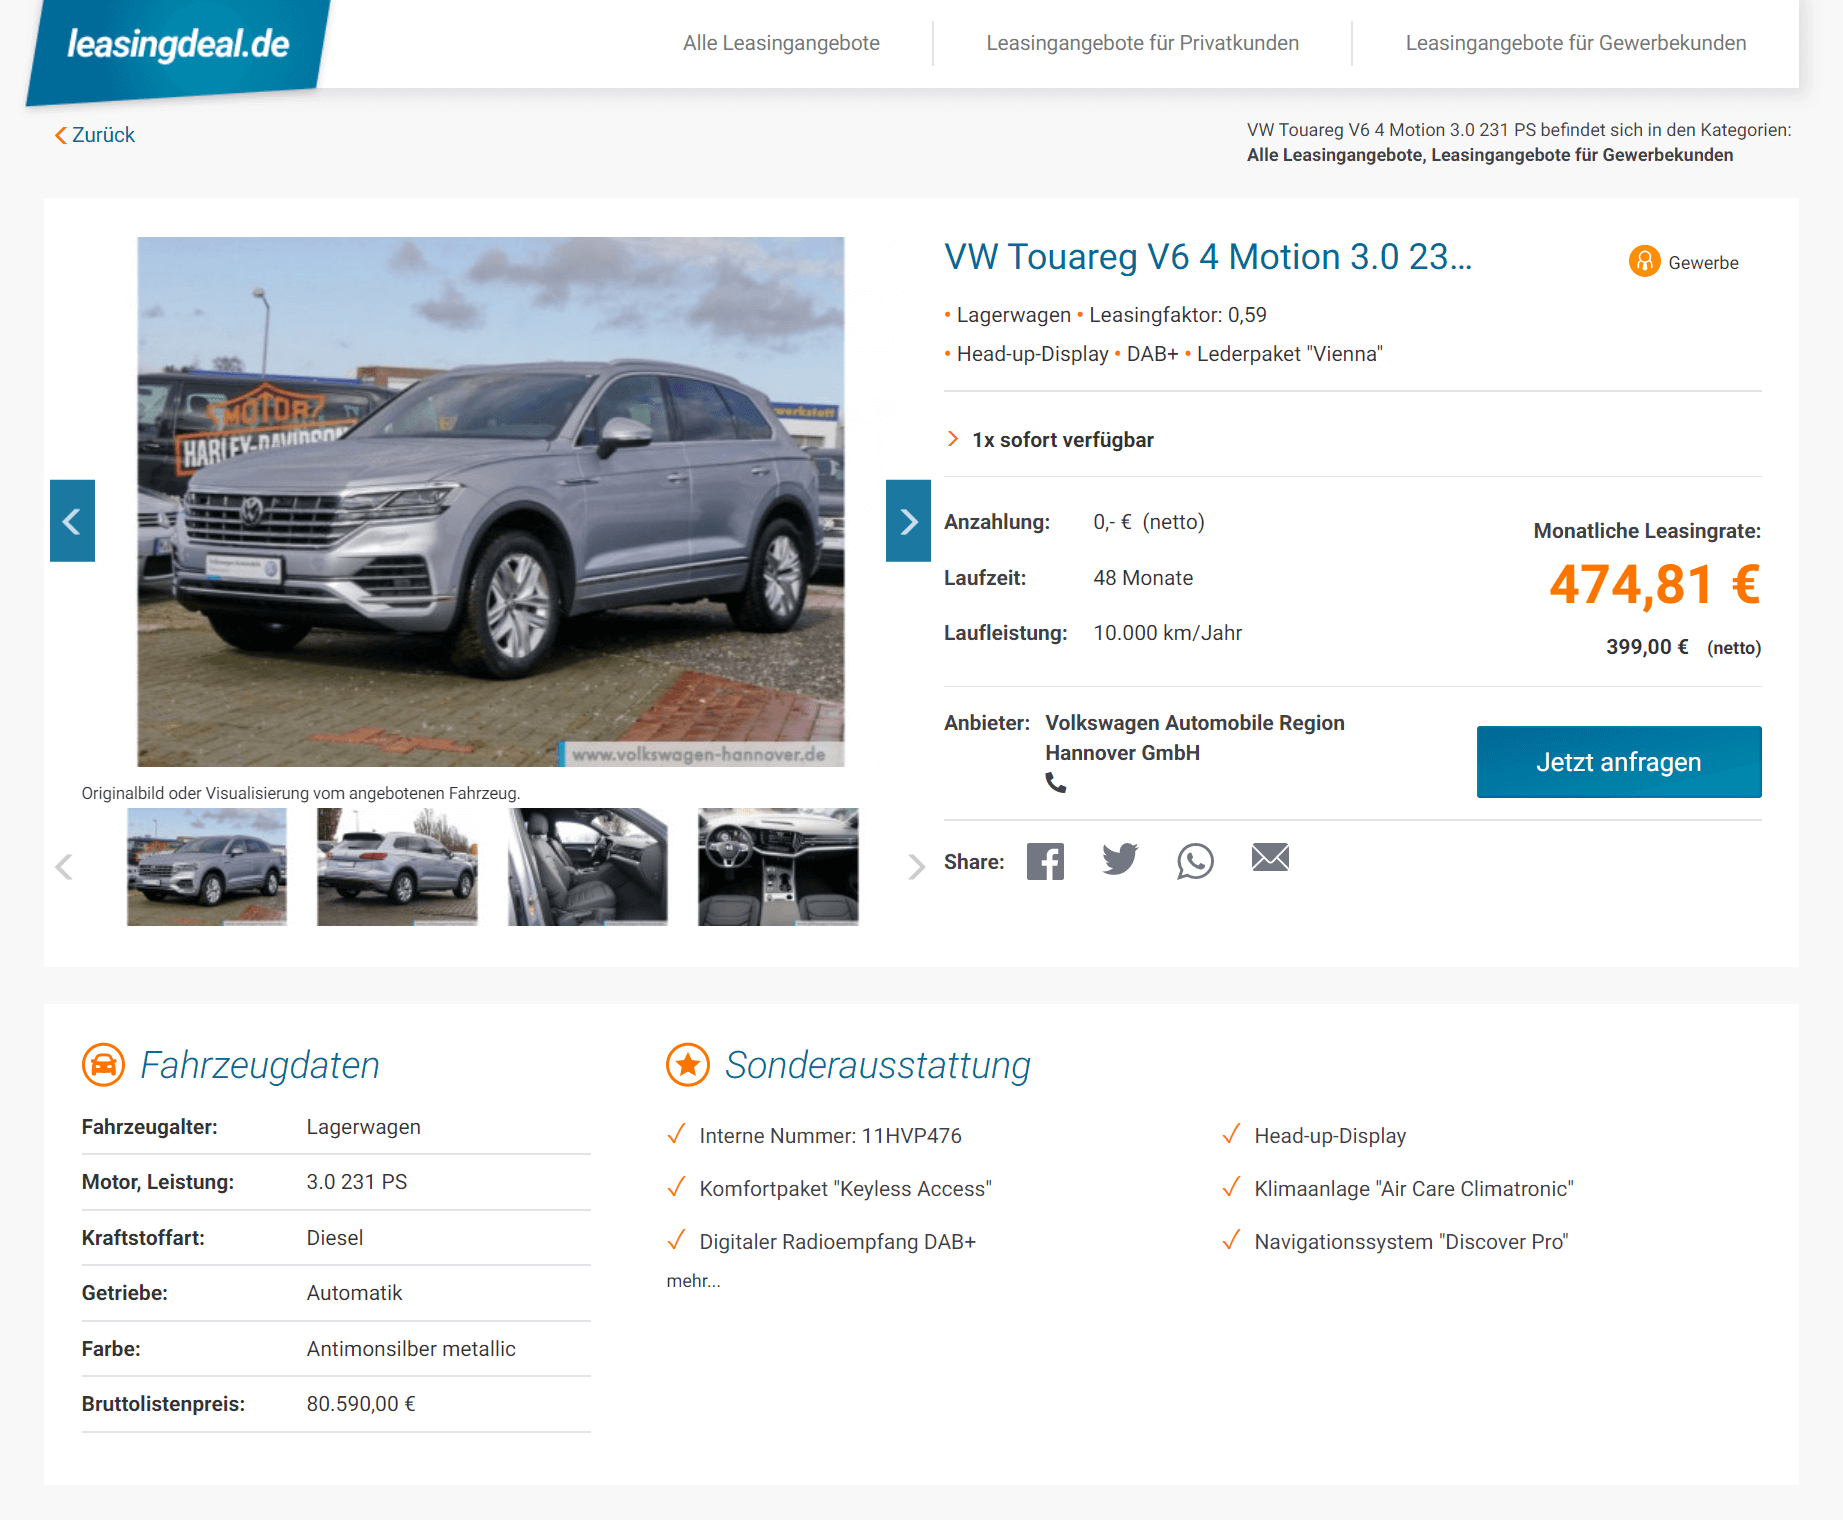Click the Diesel fuel type value
This screenshot has width=1843, height=1520.
[335, 1238]
